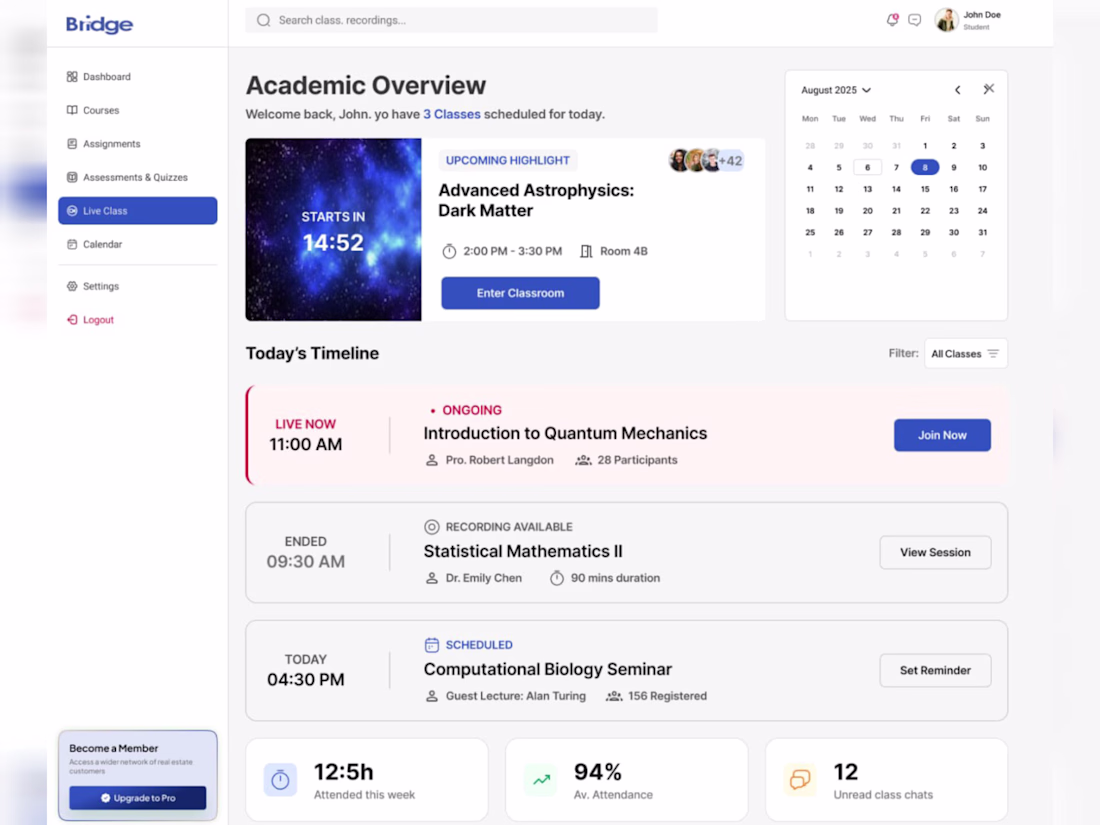Screen dimensions: 1100x825
Task: Select August 6 in the calendar
Action: (x=867, y=168)
